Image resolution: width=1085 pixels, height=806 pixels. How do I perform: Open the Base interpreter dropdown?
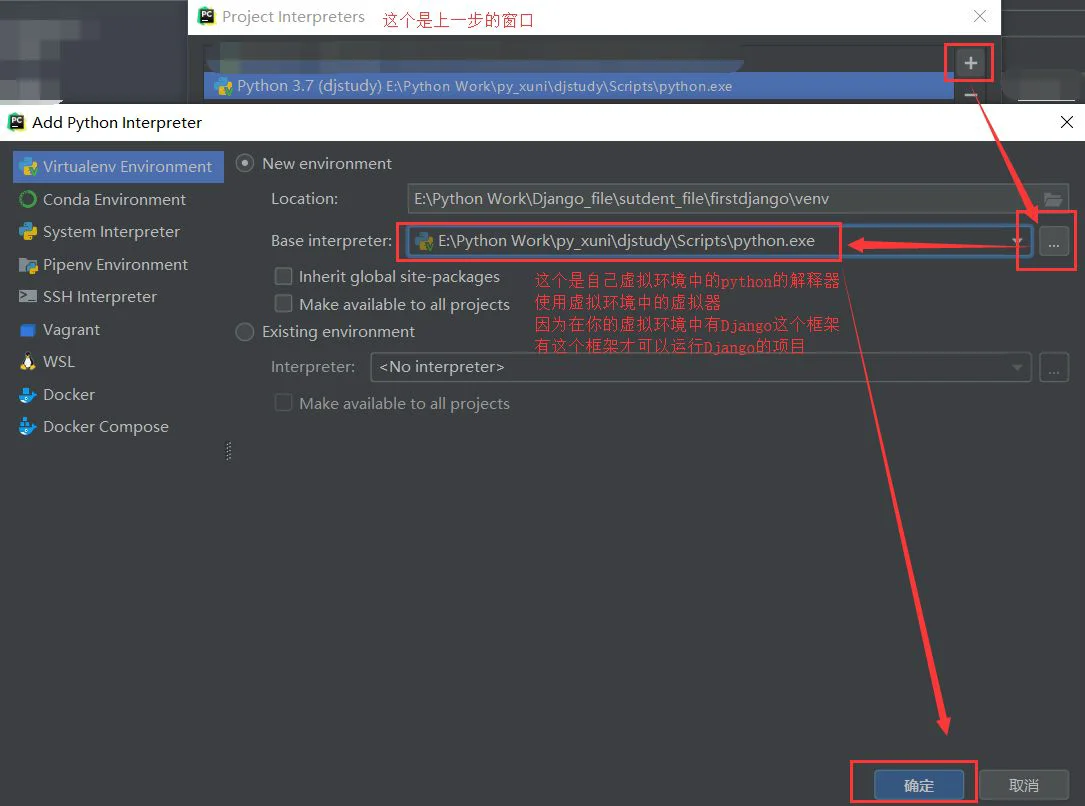point(720,241)
